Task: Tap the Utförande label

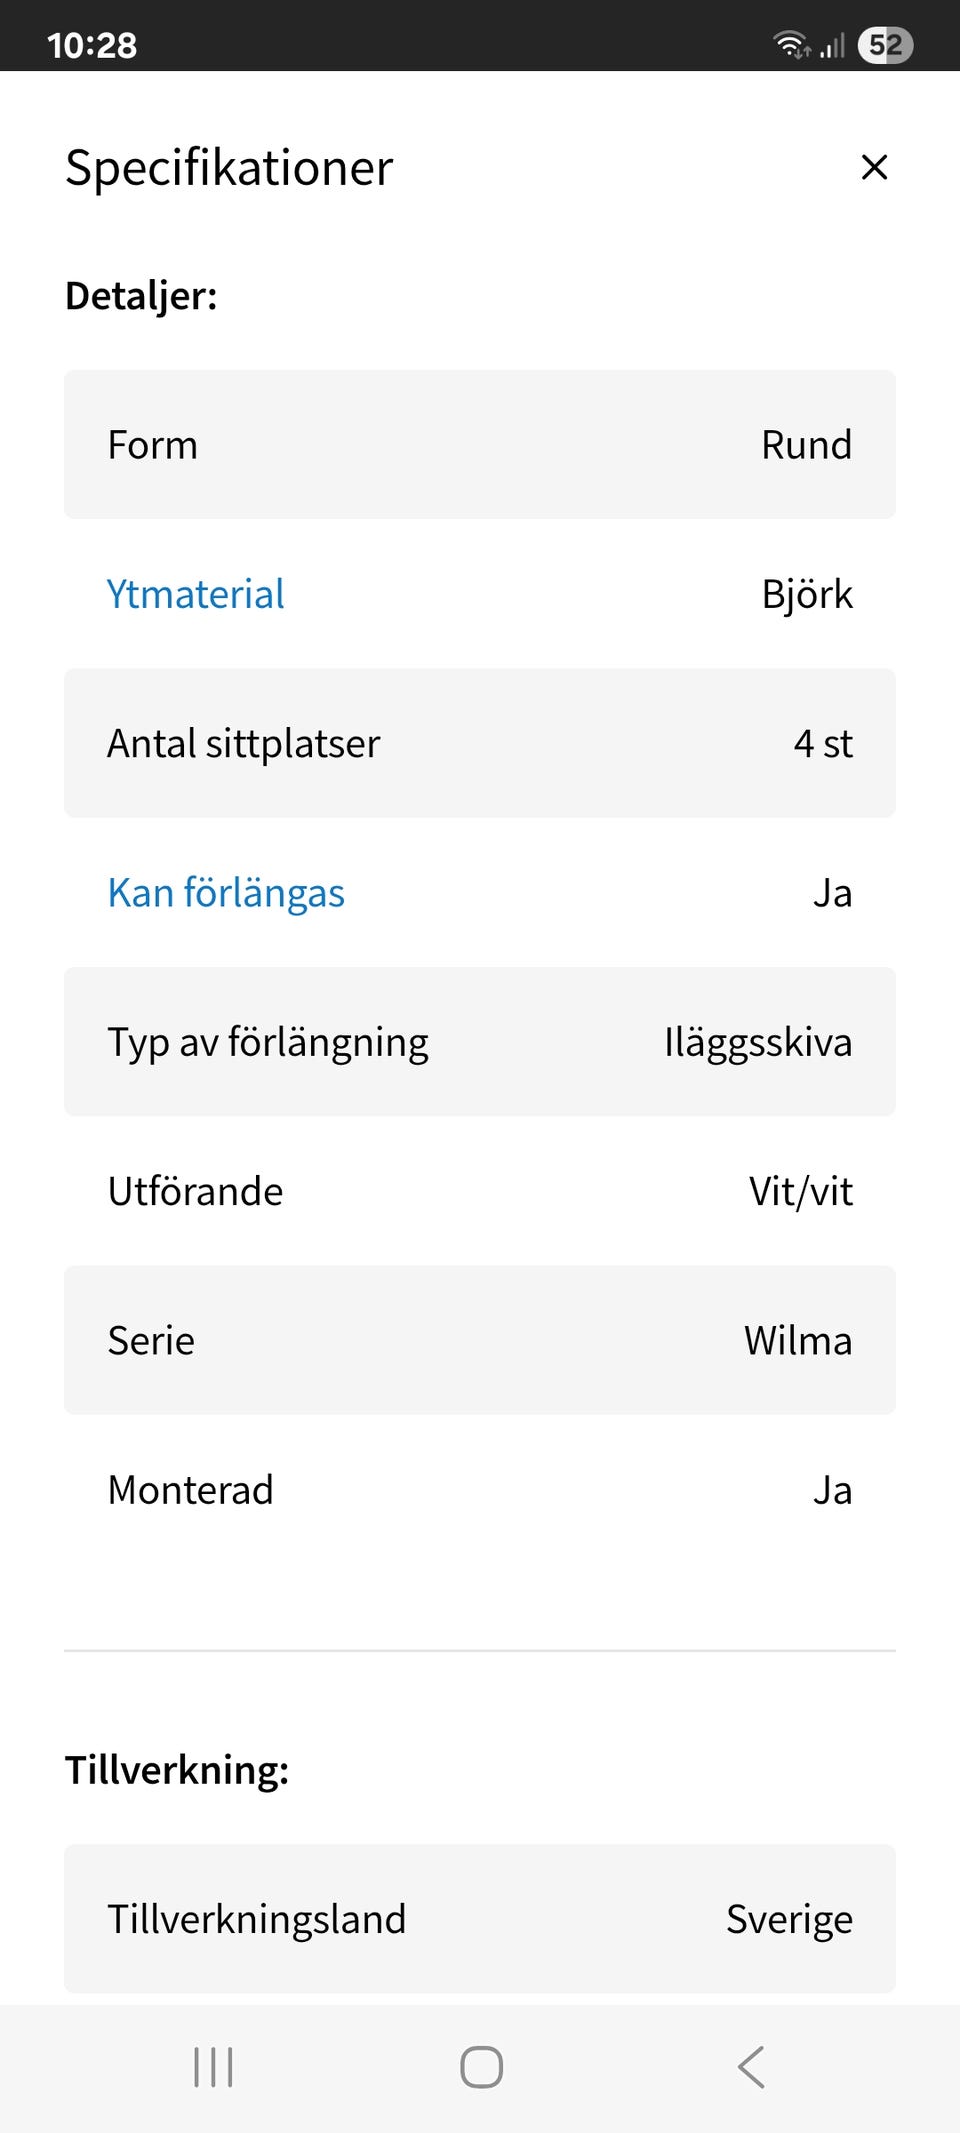Action: point(196,1191)
